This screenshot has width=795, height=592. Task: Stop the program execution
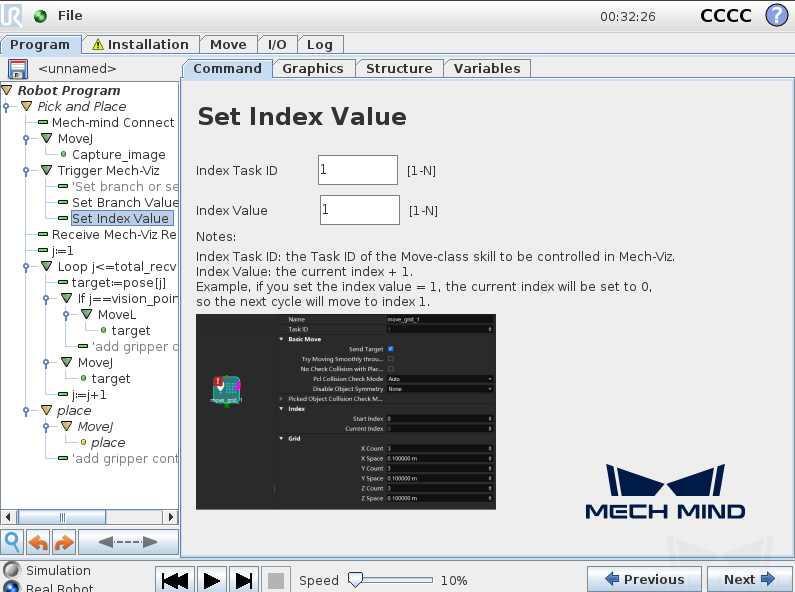point(276,580)
